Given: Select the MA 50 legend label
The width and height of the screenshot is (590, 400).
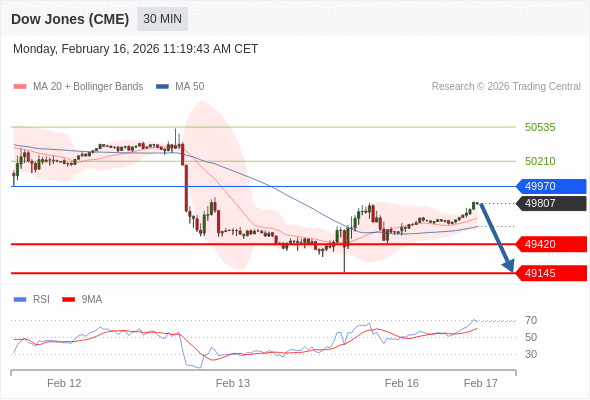Looking at the screenshot, I should pos(190,87).
